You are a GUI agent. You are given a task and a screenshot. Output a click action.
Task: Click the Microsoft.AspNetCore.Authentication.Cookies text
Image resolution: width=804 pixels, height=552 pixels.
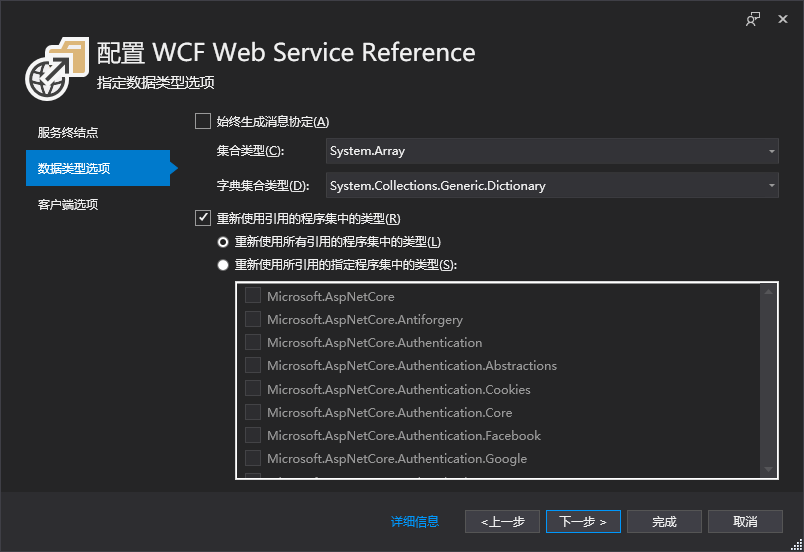click(x=399, y=390)
